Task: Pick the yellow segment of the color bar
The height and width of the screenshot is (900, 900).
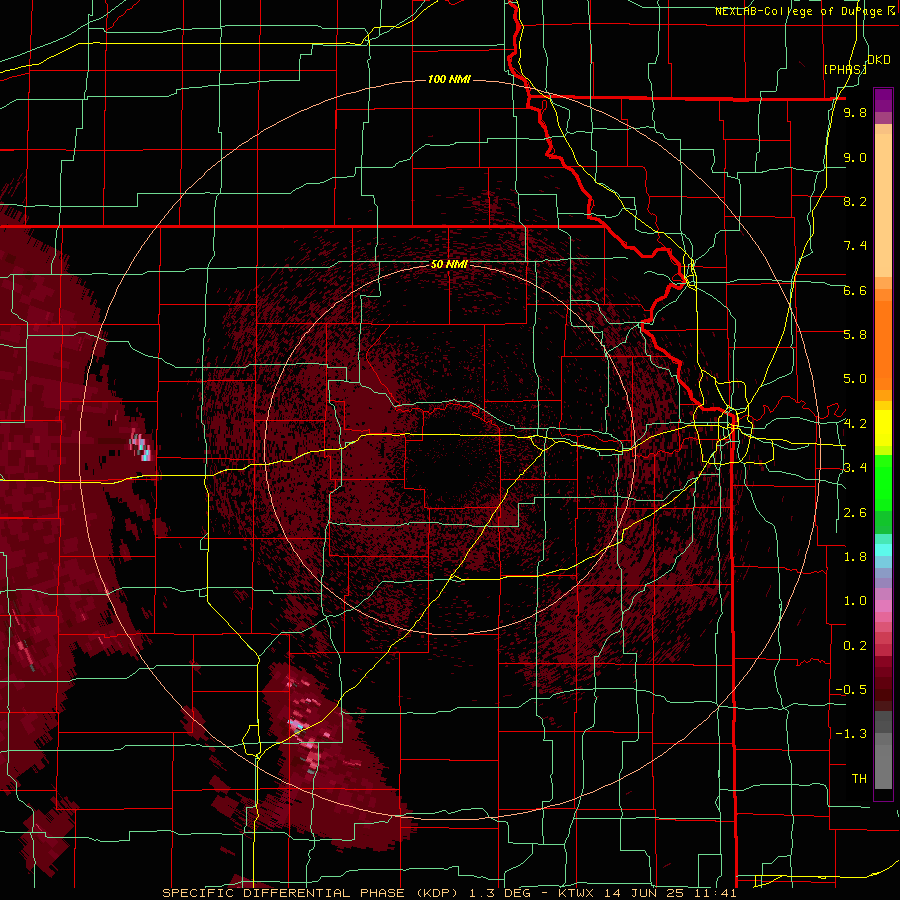Action: click(883, 428)
